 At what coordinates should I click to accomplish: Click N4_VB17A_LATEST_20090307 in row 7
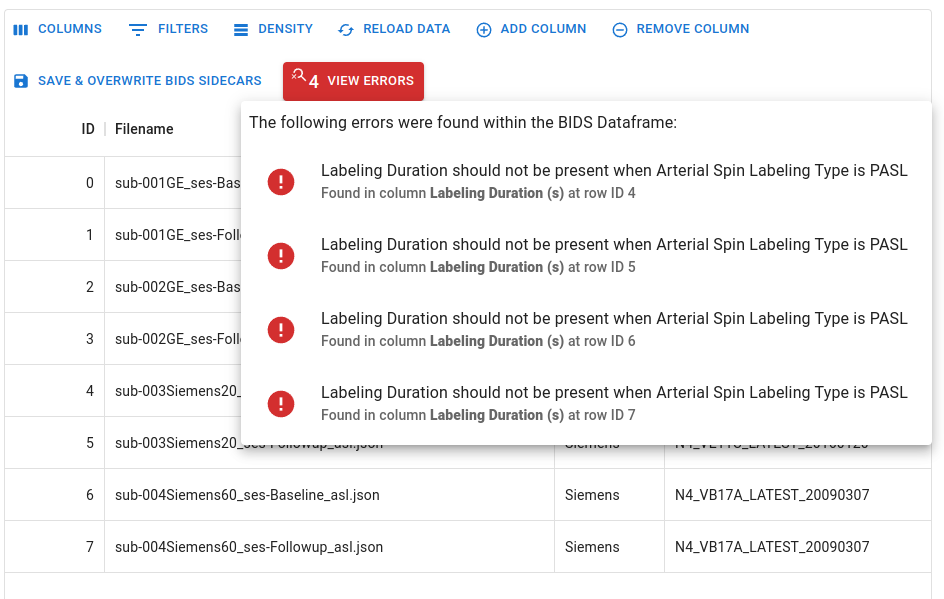pyautogui.click(x=798, y=547)
